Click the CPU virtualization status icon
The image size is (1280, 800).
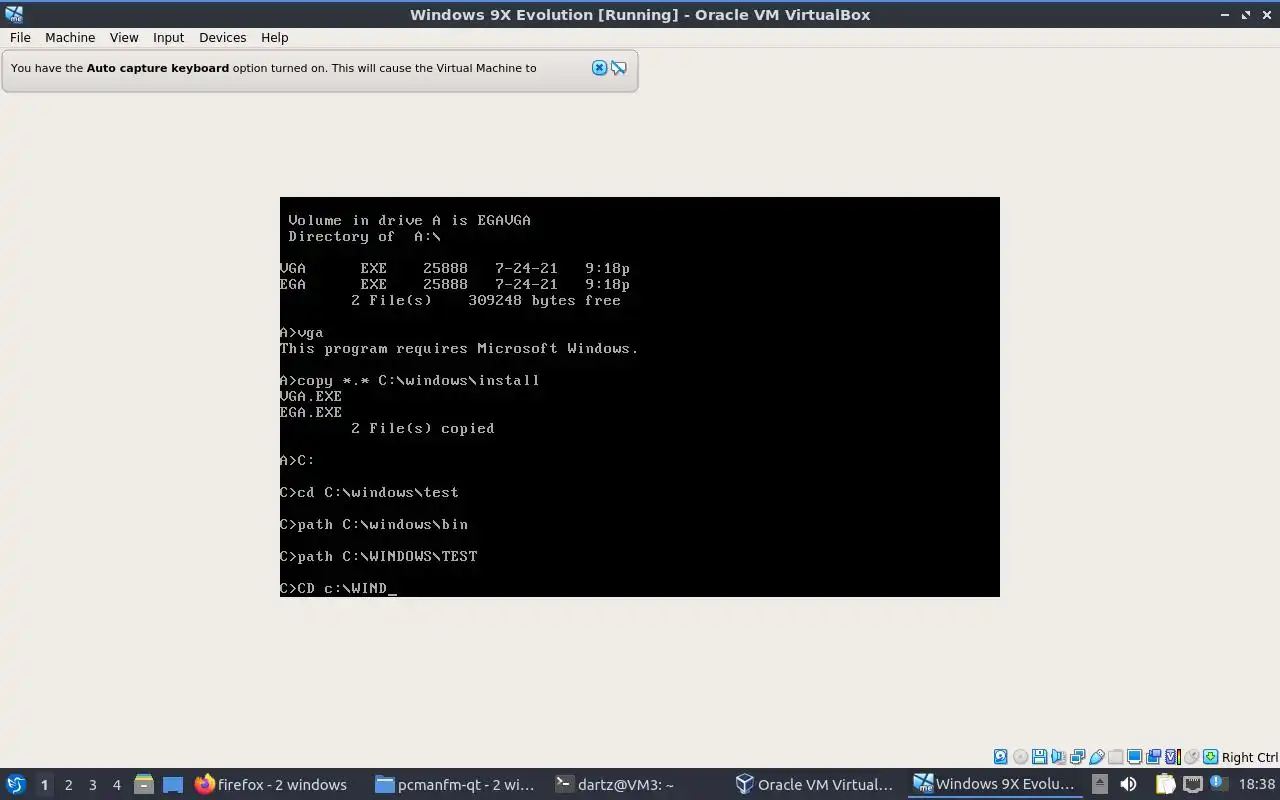click(x=1173, y=757)
